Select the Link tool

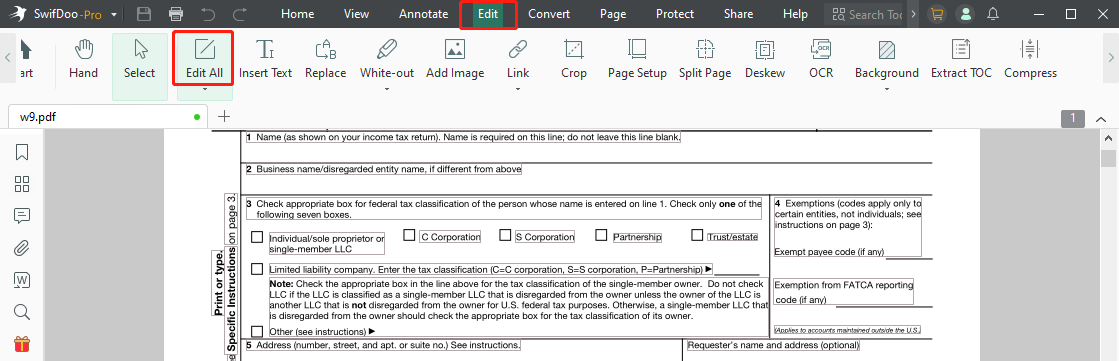pyautogui.click(x=517, y=59)
